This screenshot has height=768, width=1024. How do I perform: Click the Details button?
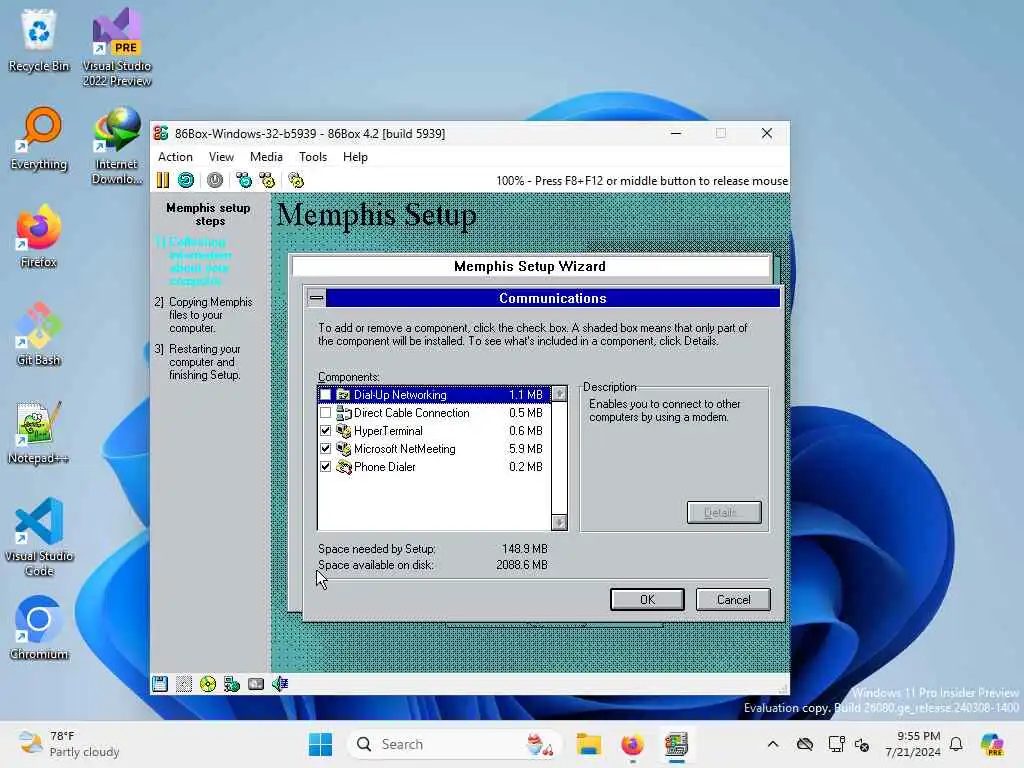click(724, 513)
